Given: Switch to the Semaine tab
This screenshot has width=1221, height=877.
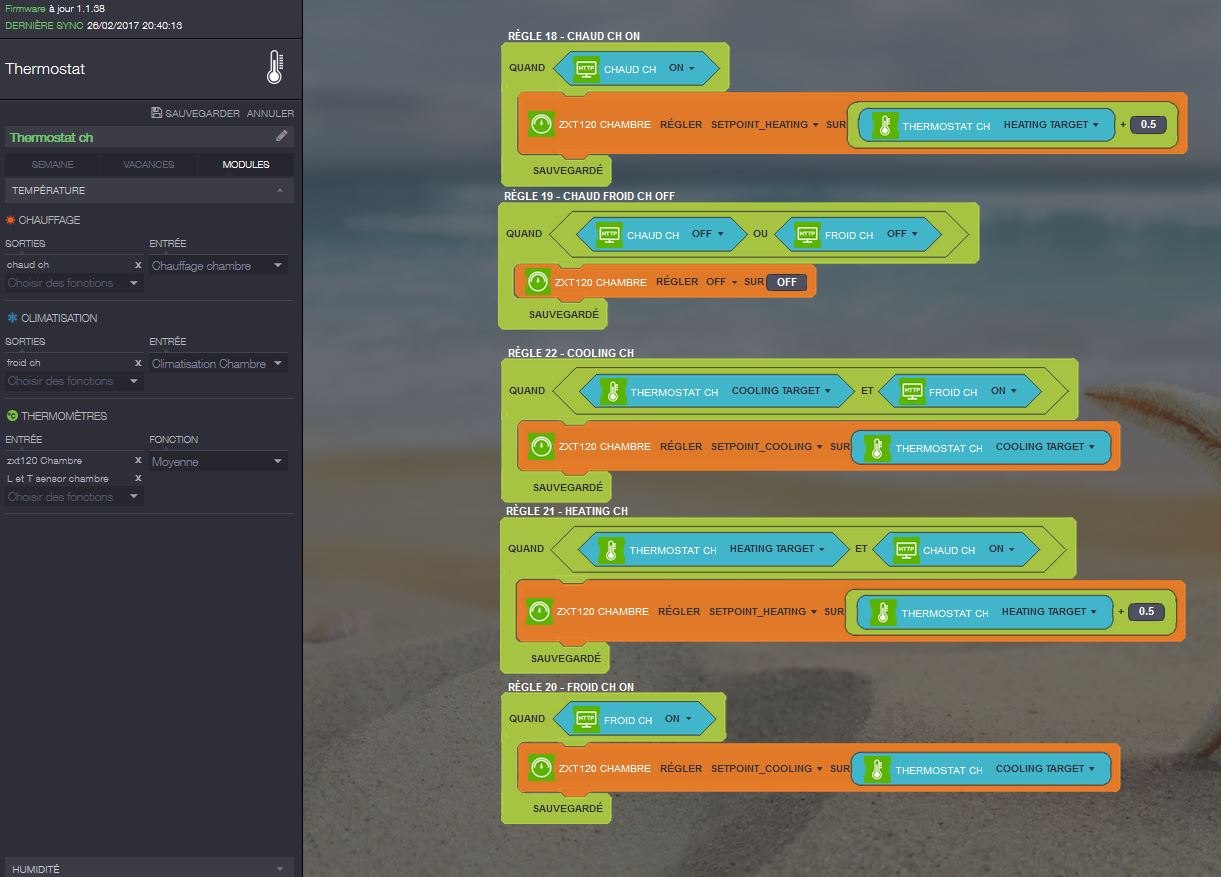Looking at the screenshot, I should tap(52, 164).
